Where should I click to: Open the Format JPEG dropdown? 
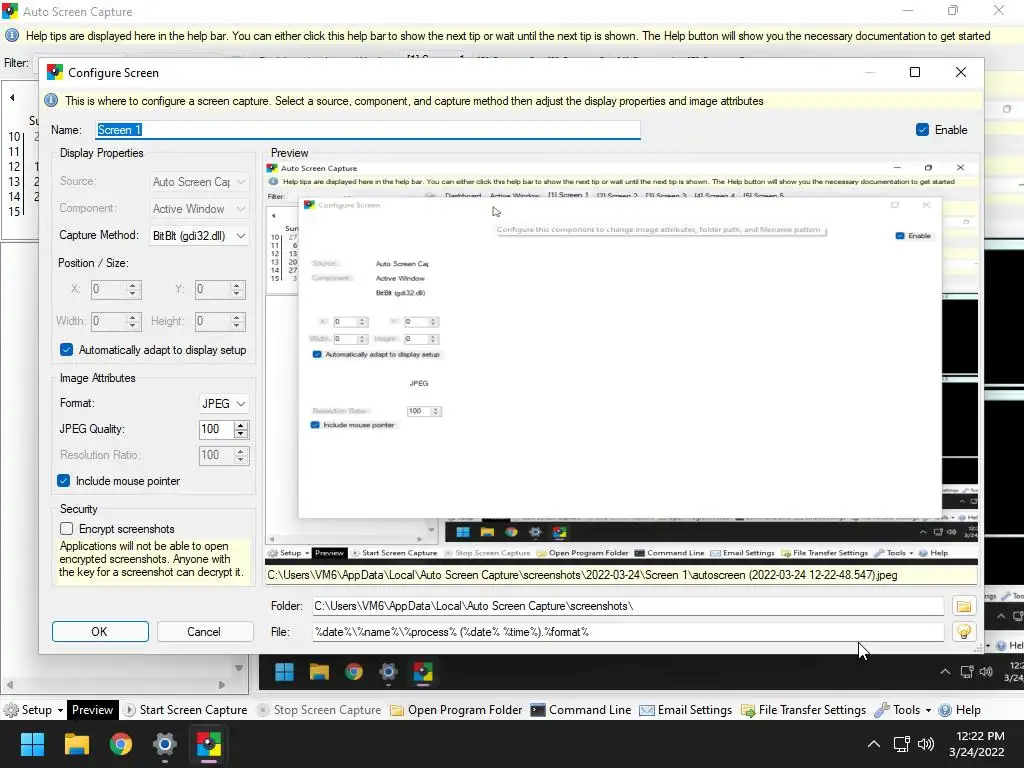(223, 404)
